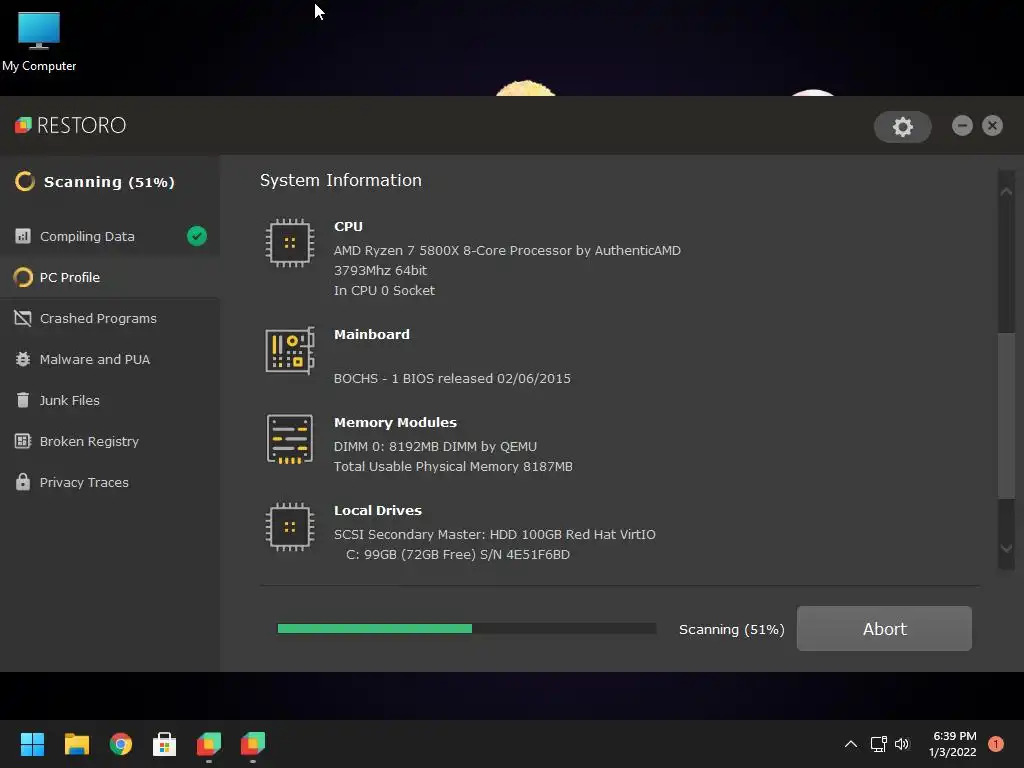Click the Scanning (51%) sidebar header

coord(110,182)
